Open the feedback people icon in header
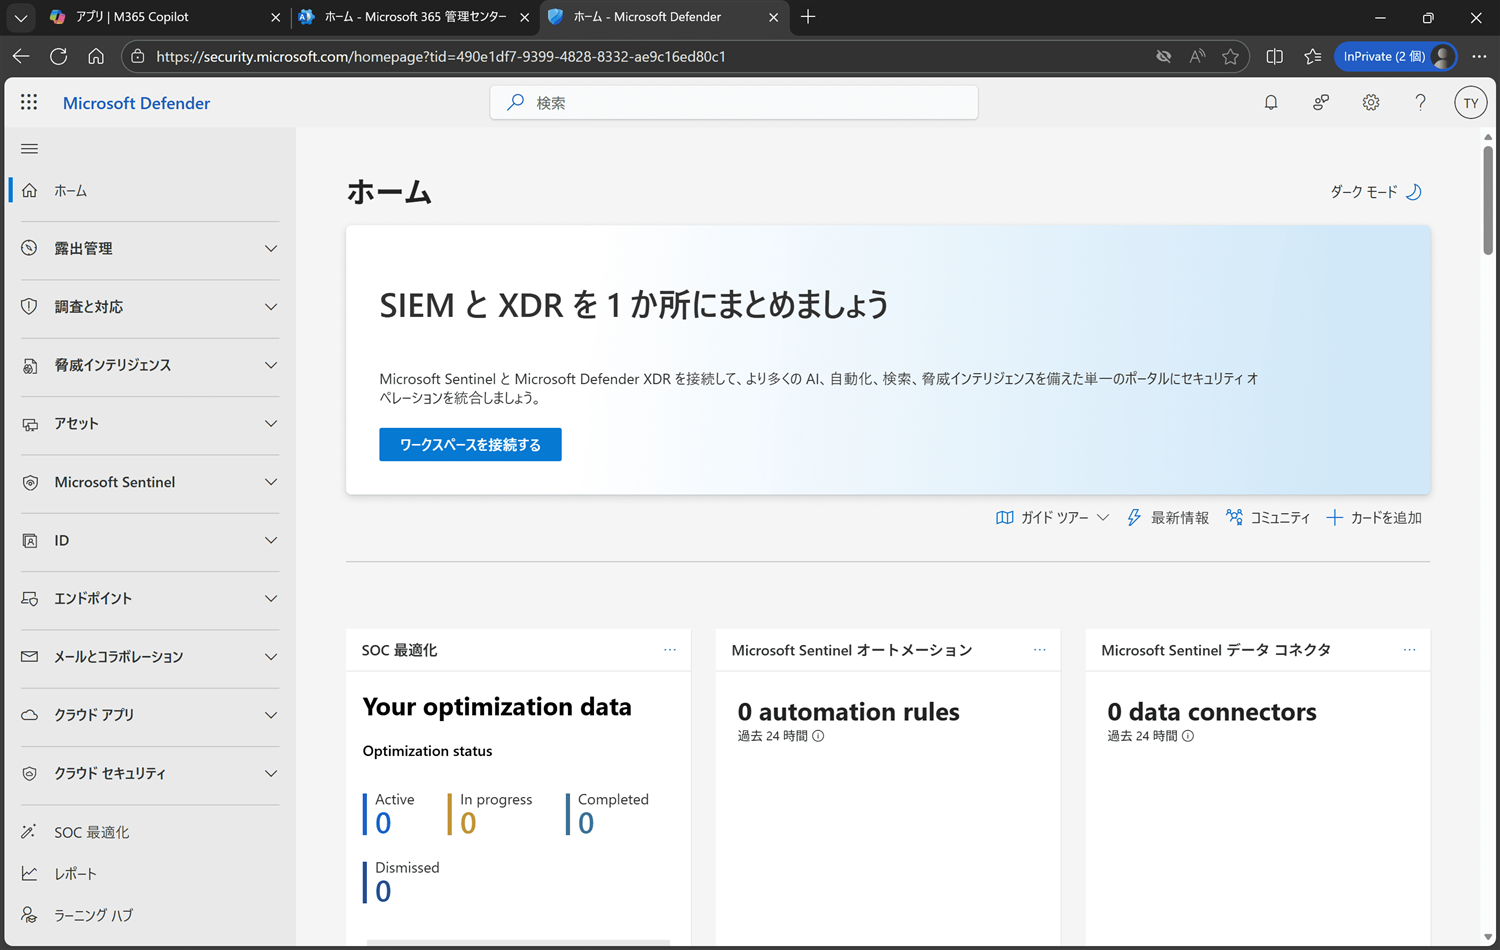1500x950 pixels. tap(1321, 102)
